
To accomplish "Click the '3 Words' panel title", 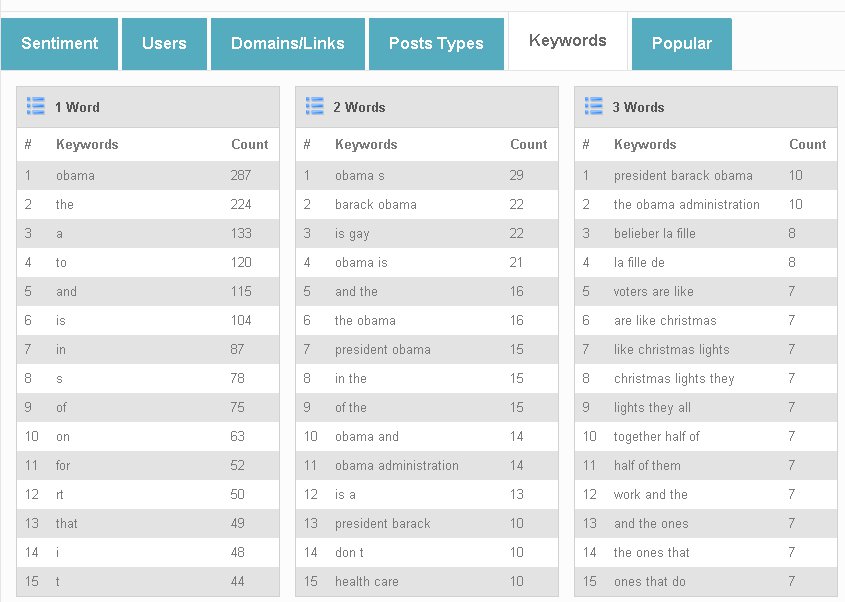I will (x=638, y=107).
